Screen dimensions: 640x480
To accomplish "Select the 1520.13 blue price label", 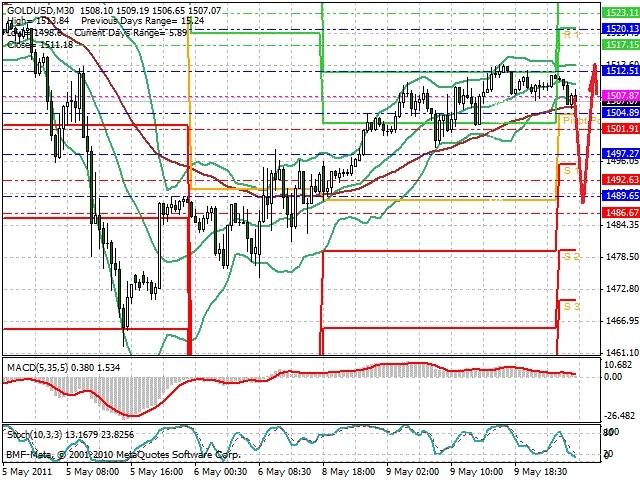I will pos(621,29).
